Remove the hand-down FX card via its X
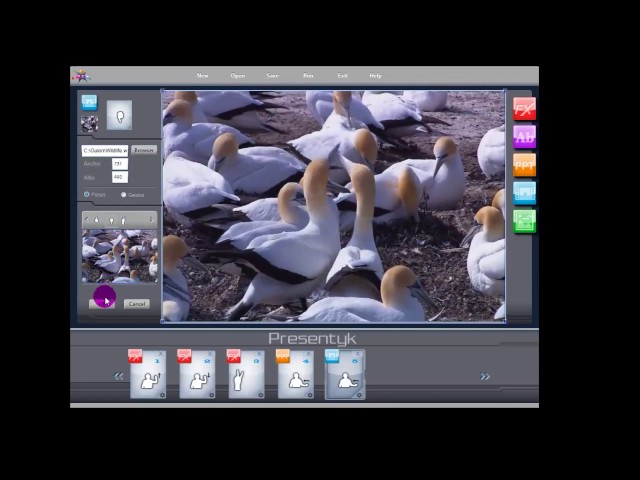 [x=210, y=354]
